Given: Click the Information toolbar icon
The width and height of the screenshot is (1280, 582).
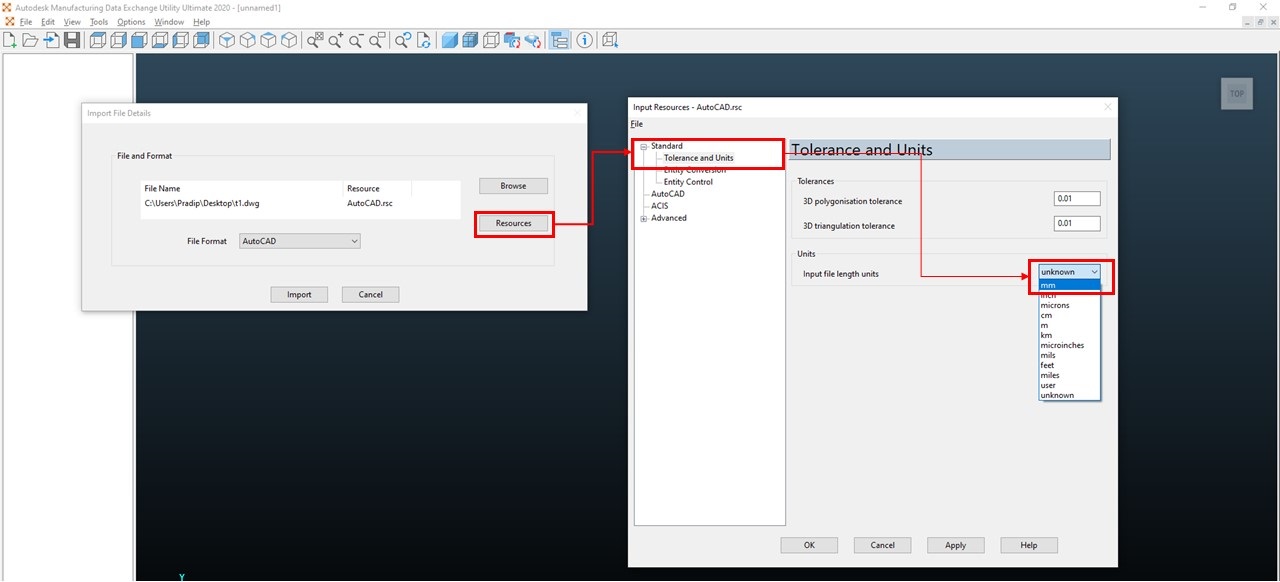Looking at the screenshot, I should click(x=584, y=40).
